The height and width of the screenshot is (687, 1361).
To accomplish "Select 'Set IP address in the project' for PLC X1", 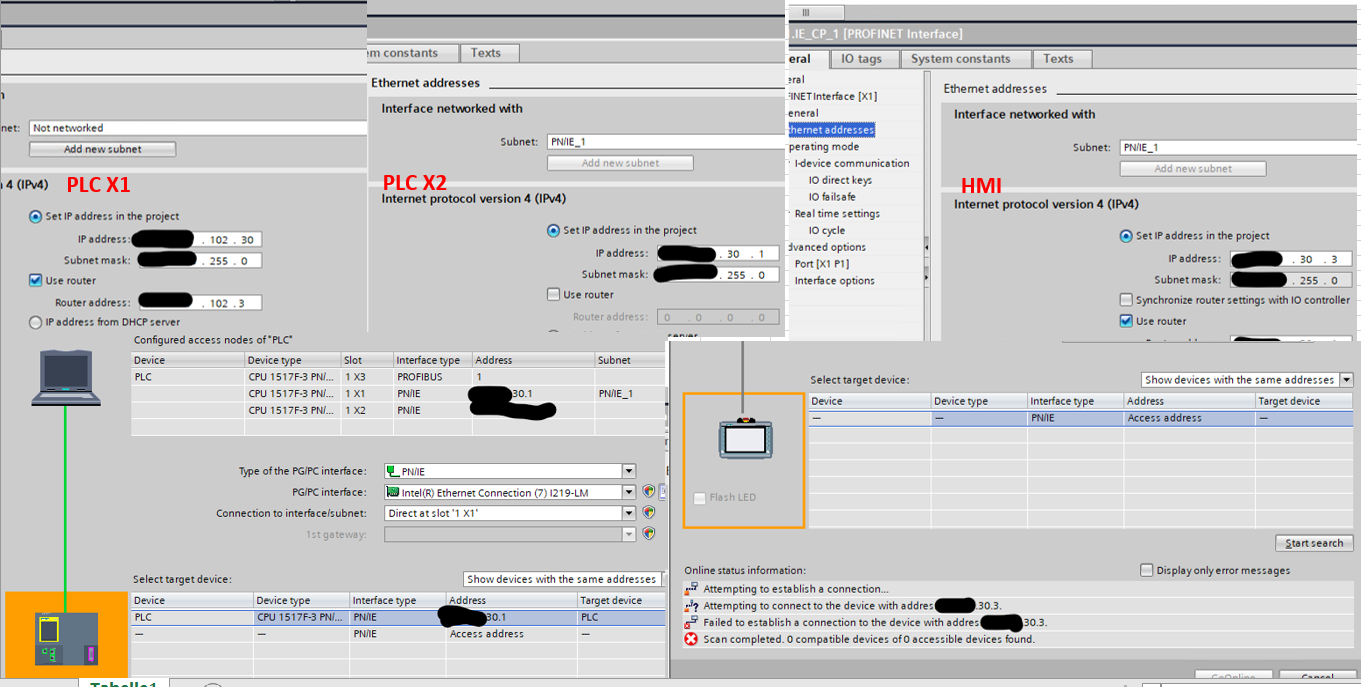I will 36,216.
